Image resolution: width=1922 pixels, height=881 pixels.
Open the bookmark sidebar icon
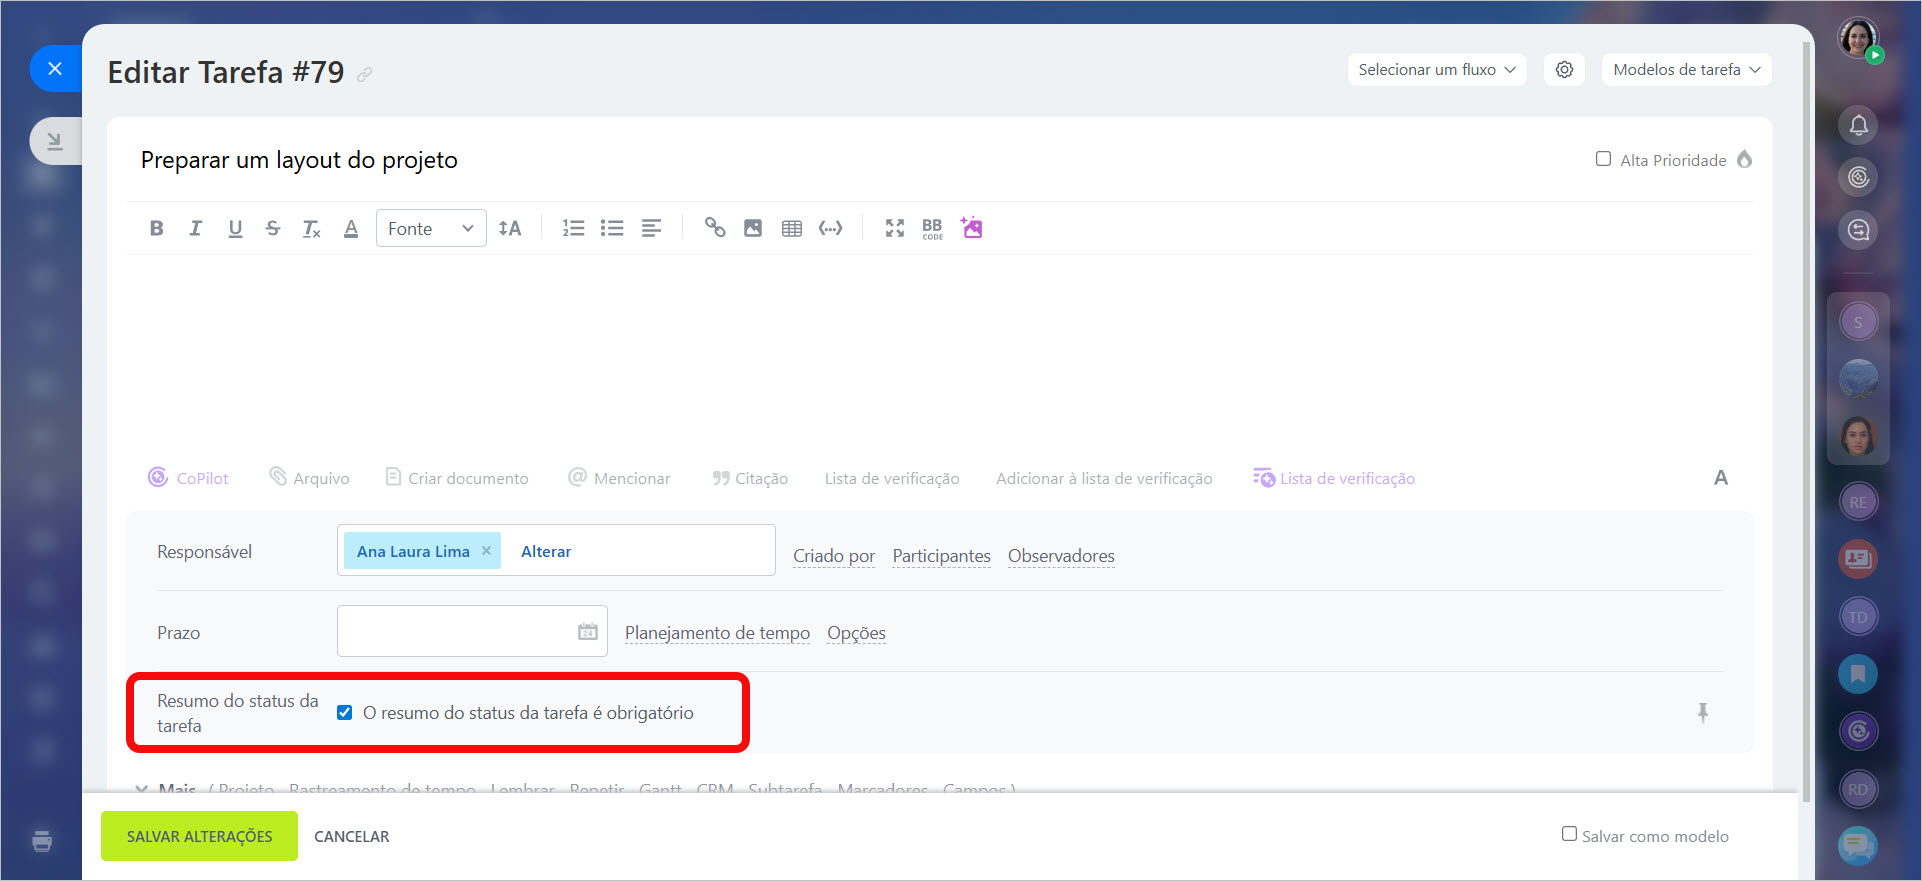click(1858, 674)
